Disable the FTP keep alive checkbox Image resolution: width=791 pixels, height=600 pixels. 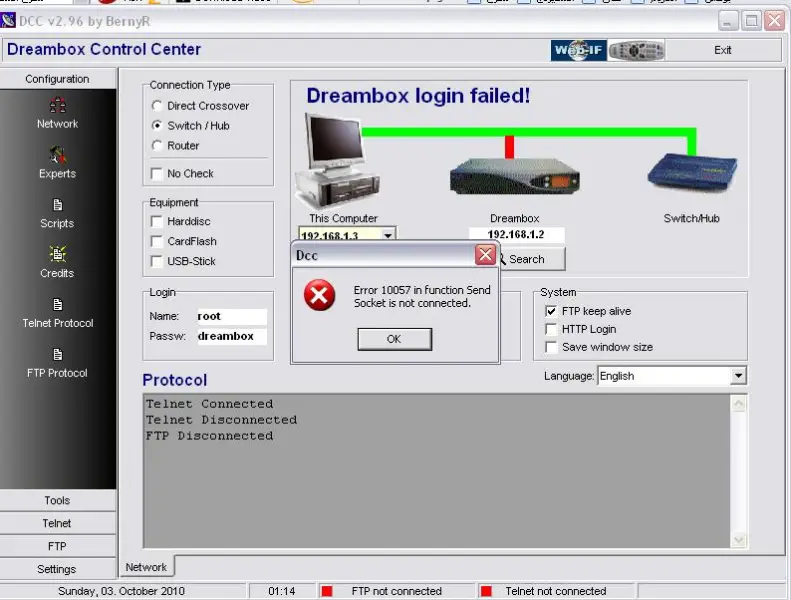[551, 311]
